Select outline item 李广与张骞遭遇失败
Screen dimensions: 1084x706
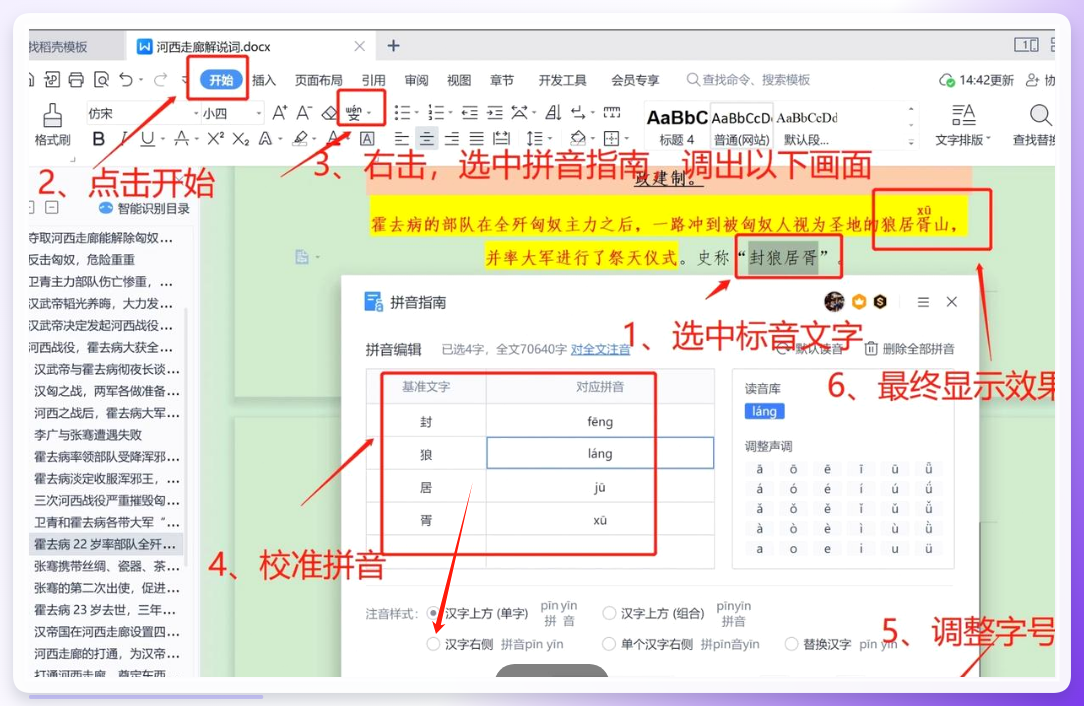click(x=88, y=435)
